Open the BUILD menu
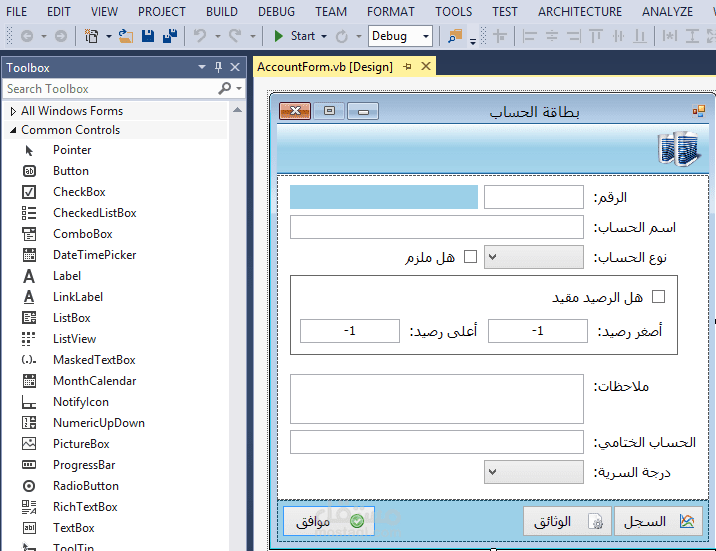The height and width of the screenshot is (551, 716). click(x=222, y=11)
